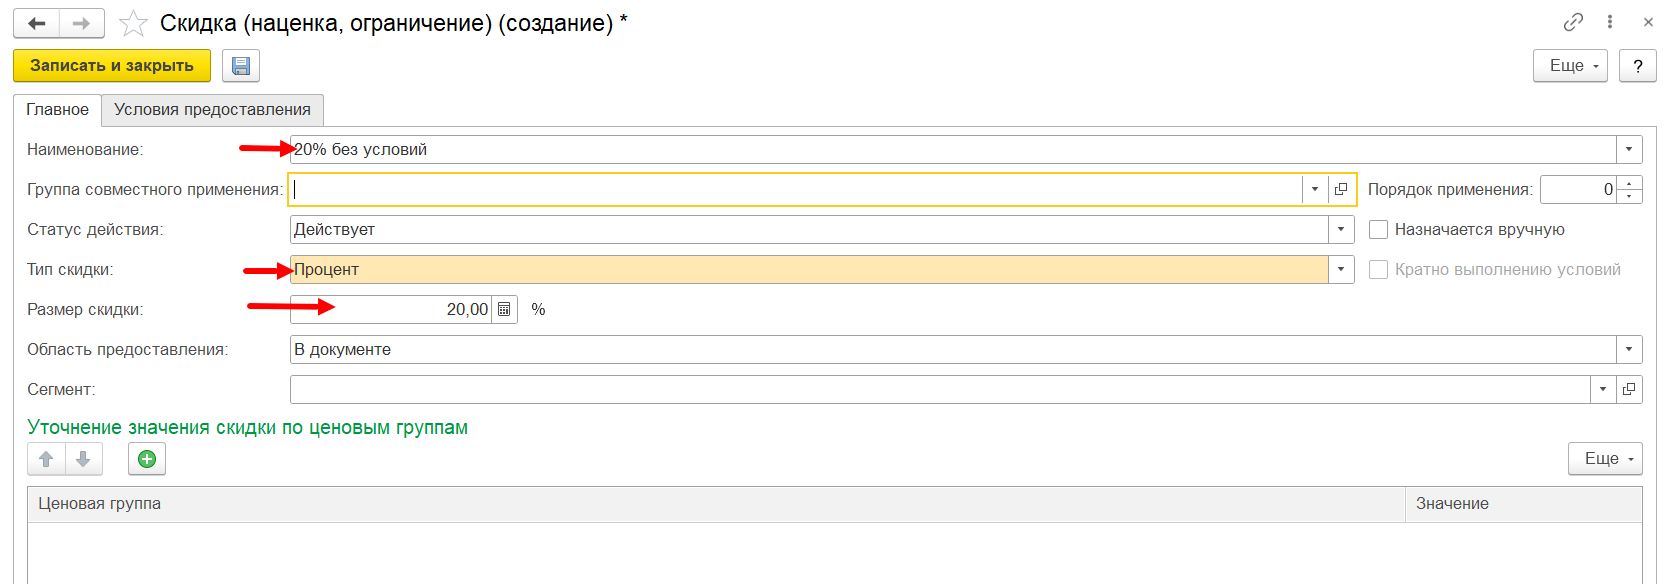The image size is (1675, 584).
Task: Open the 'Статус действия' dropdown list
Action: [1341, 230]
